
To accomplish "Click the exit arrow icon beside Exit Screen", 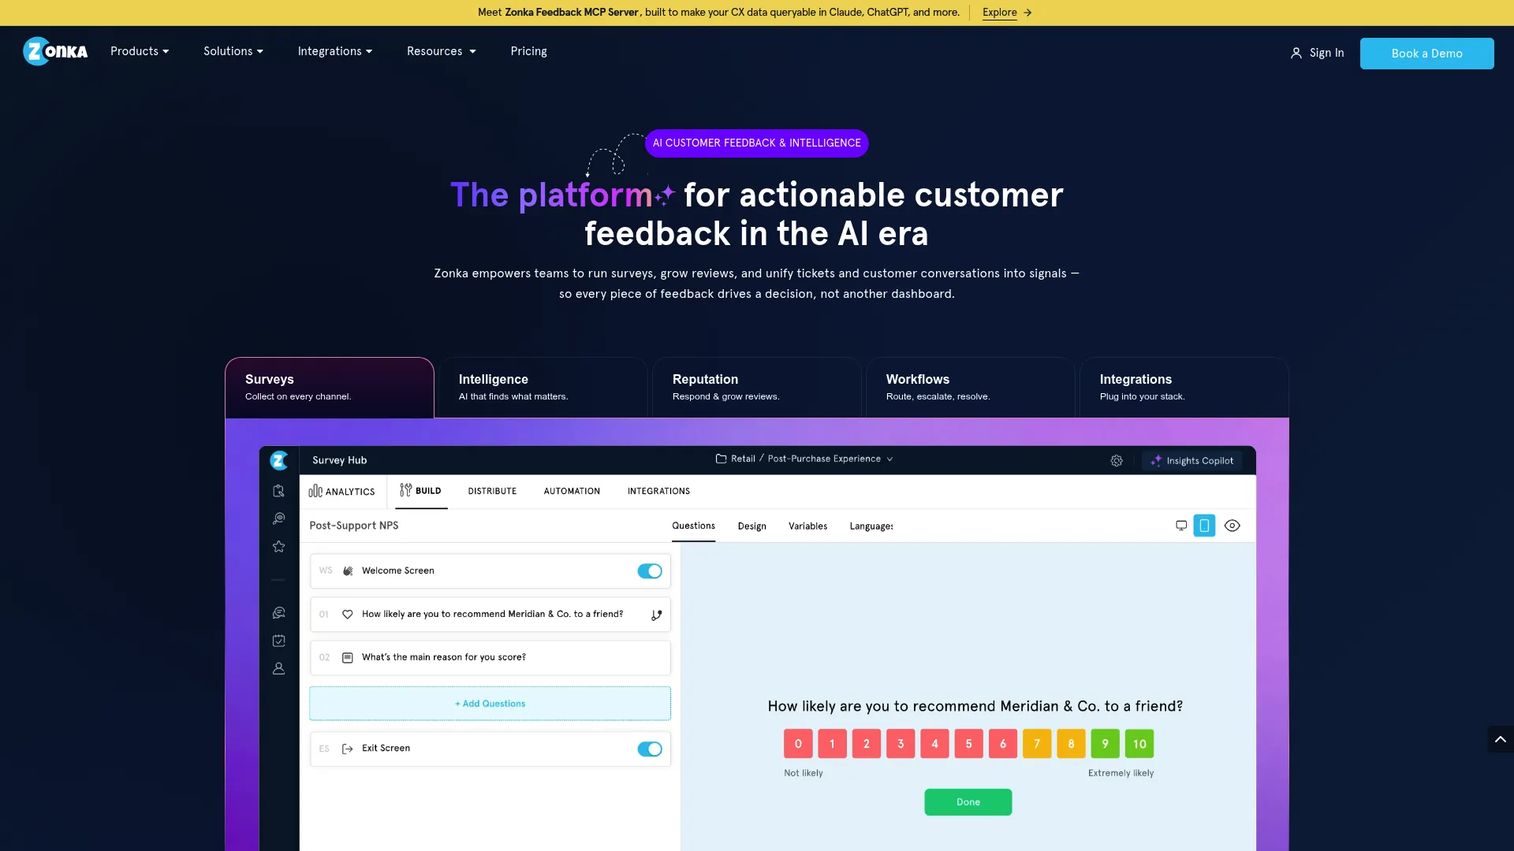I will coord(348,749).
